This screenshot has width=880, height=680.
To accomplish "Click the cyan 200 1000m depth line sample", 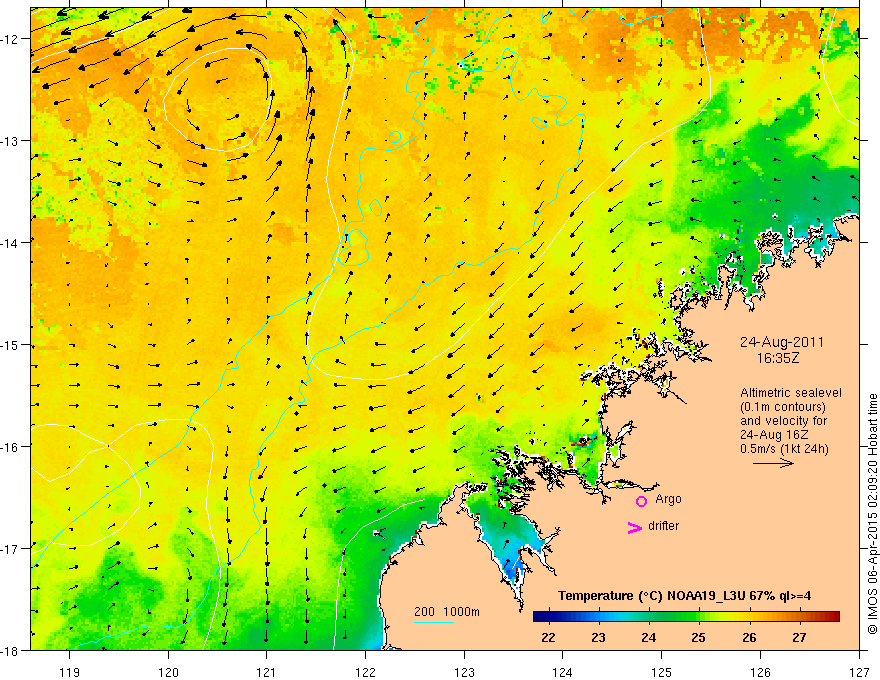I will [x=434, y=623].
